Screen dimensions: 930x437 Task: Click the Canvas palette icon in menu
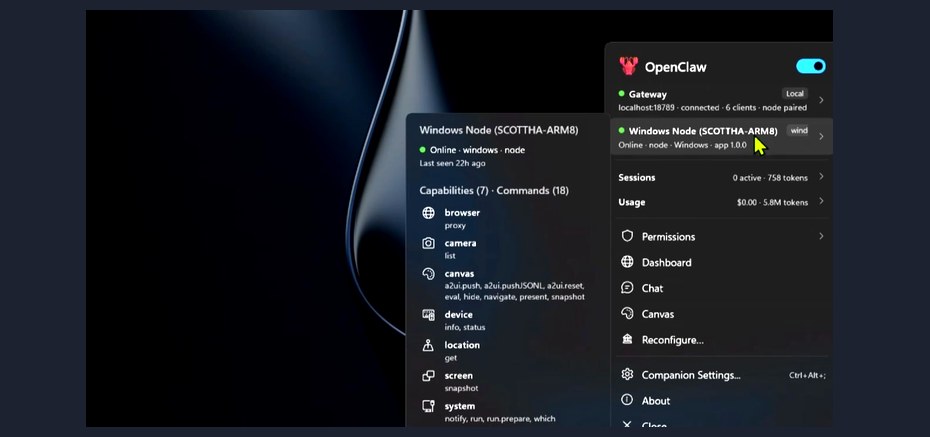coord(627,314)
